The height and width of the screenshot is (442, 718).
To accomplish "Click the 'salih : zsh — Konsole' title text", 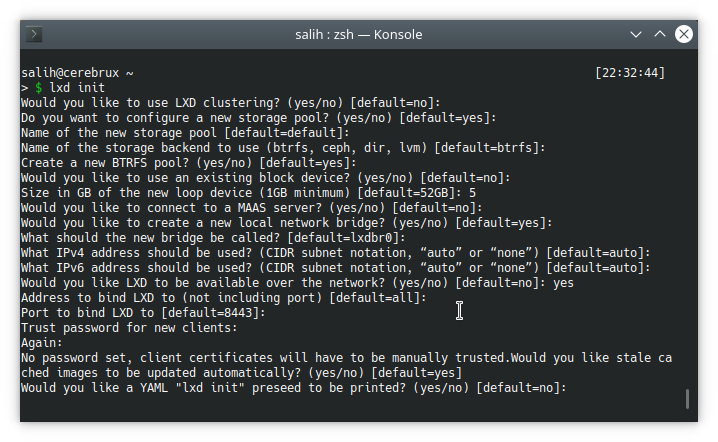I will point(359,34).
